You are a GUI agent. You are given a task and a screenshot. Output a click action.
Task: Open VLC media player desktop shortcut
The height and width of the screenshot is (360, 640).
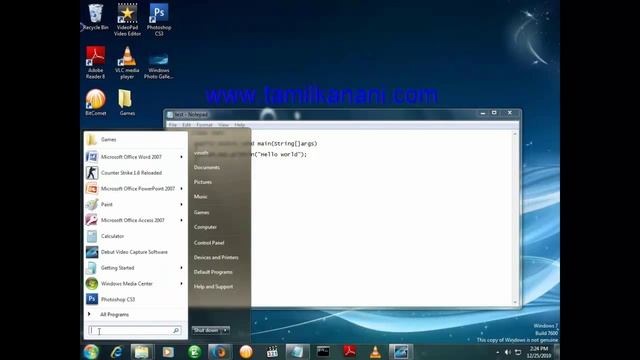click(127, 62)
